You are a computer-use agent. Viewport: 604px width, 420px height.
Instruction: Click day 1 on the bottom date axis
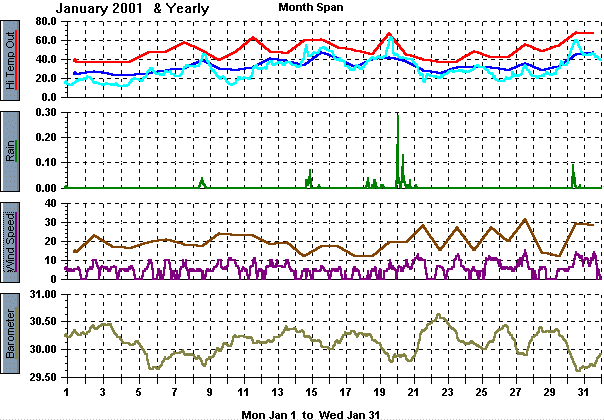[66, 392]
